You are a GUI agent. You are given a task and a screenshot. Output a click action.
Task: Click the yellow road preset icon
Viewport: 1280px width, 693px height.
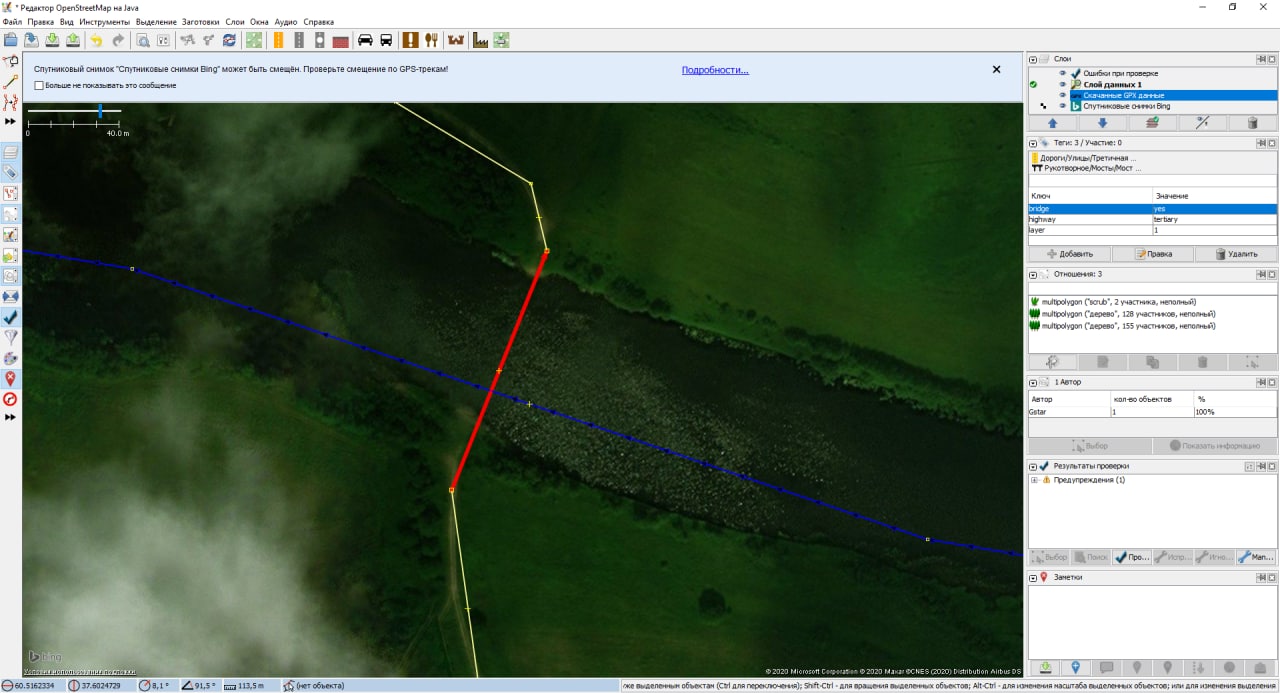click(x=277, y=40)
